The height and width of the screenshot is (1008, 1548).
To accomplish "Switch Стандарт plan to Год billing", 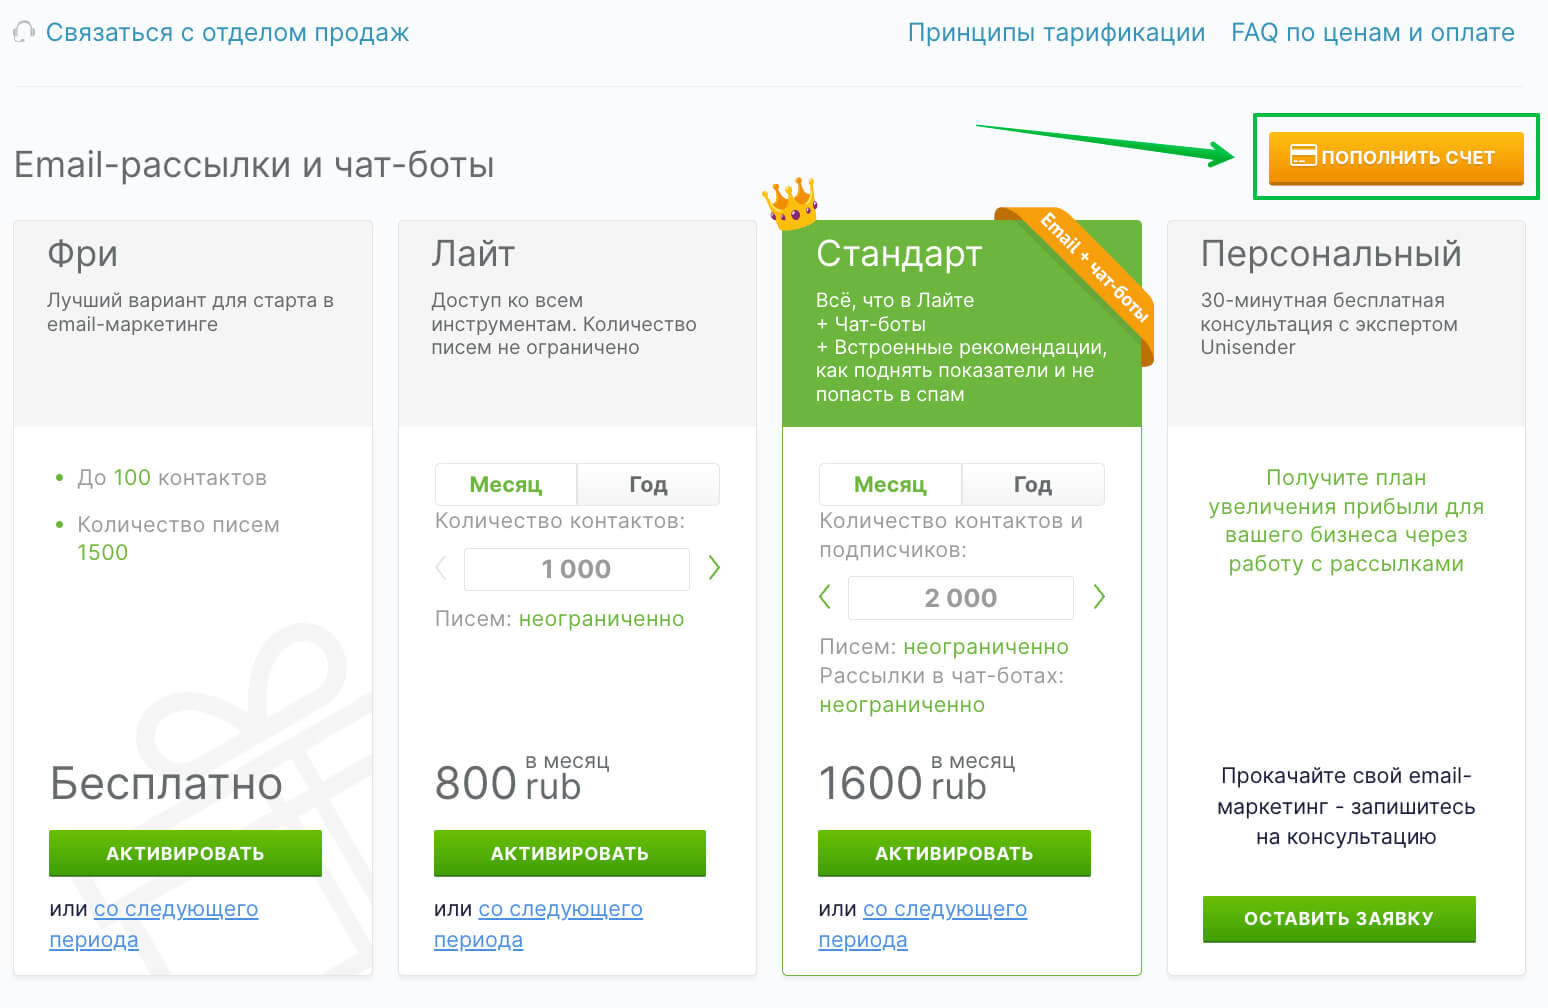I will click(1033, 484).
